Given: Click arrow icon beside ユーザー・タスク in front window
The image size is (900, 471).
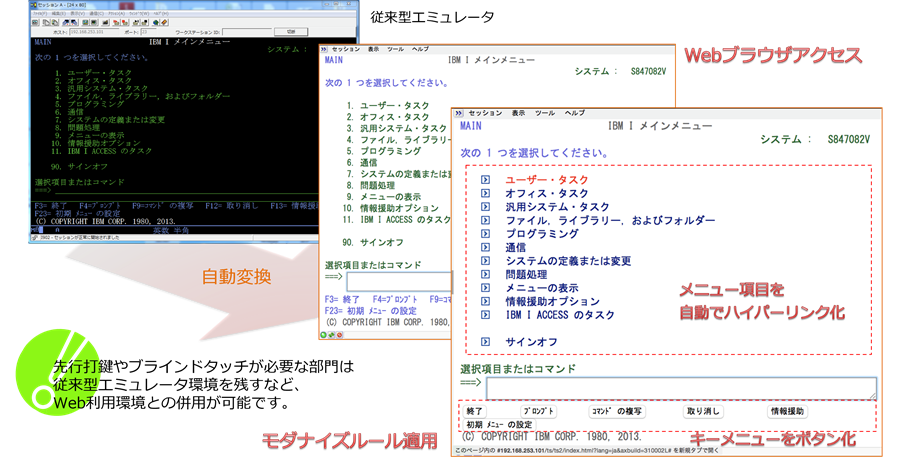Looking at the screenshot, I should 485,180.
